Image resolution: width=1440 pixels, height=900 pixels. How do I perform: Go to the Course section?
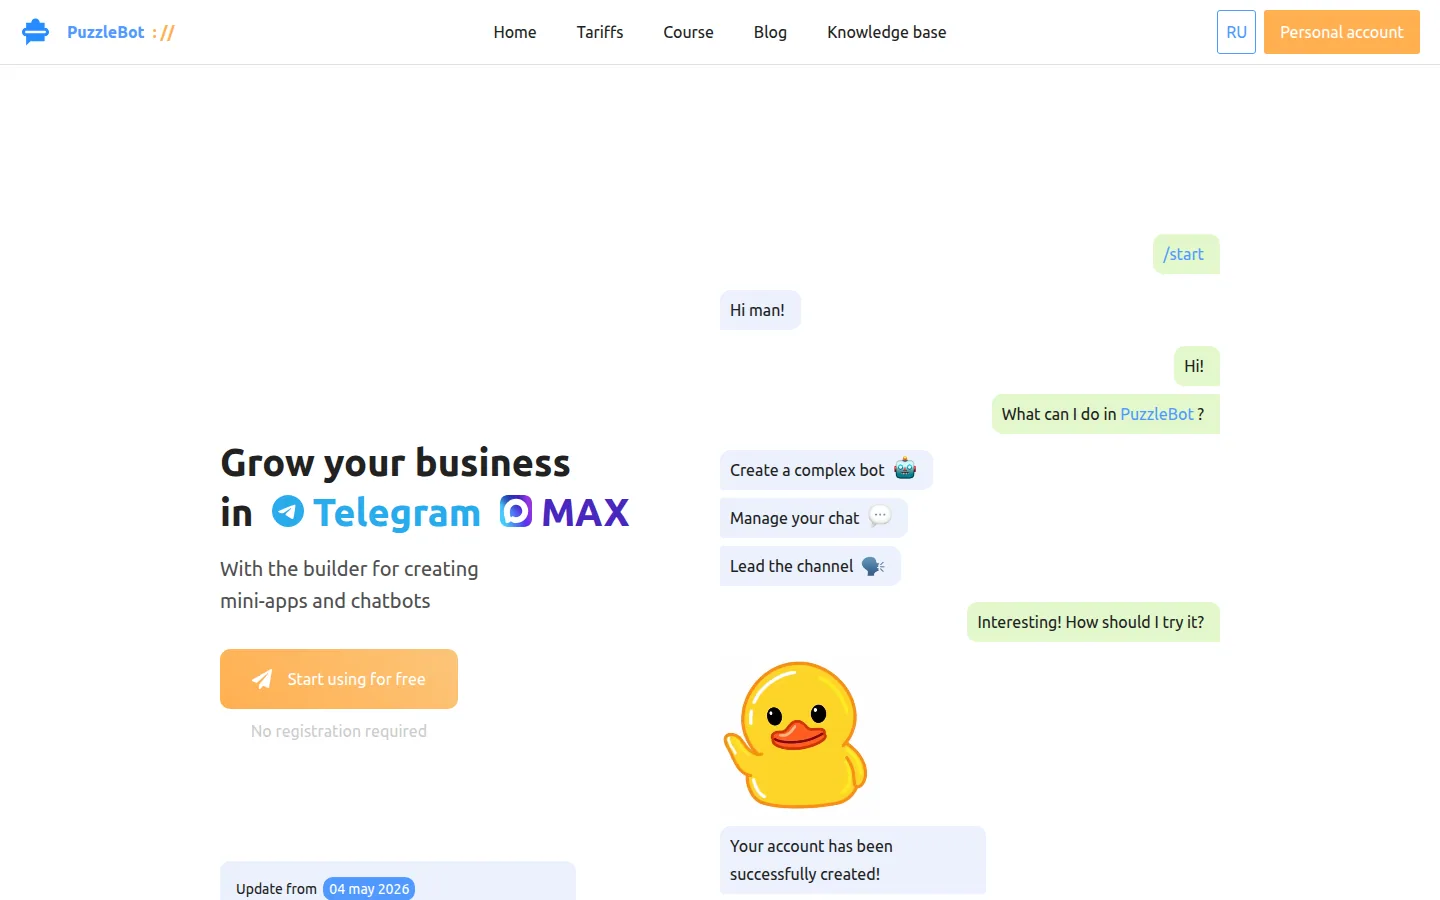(x=688, y=32)
